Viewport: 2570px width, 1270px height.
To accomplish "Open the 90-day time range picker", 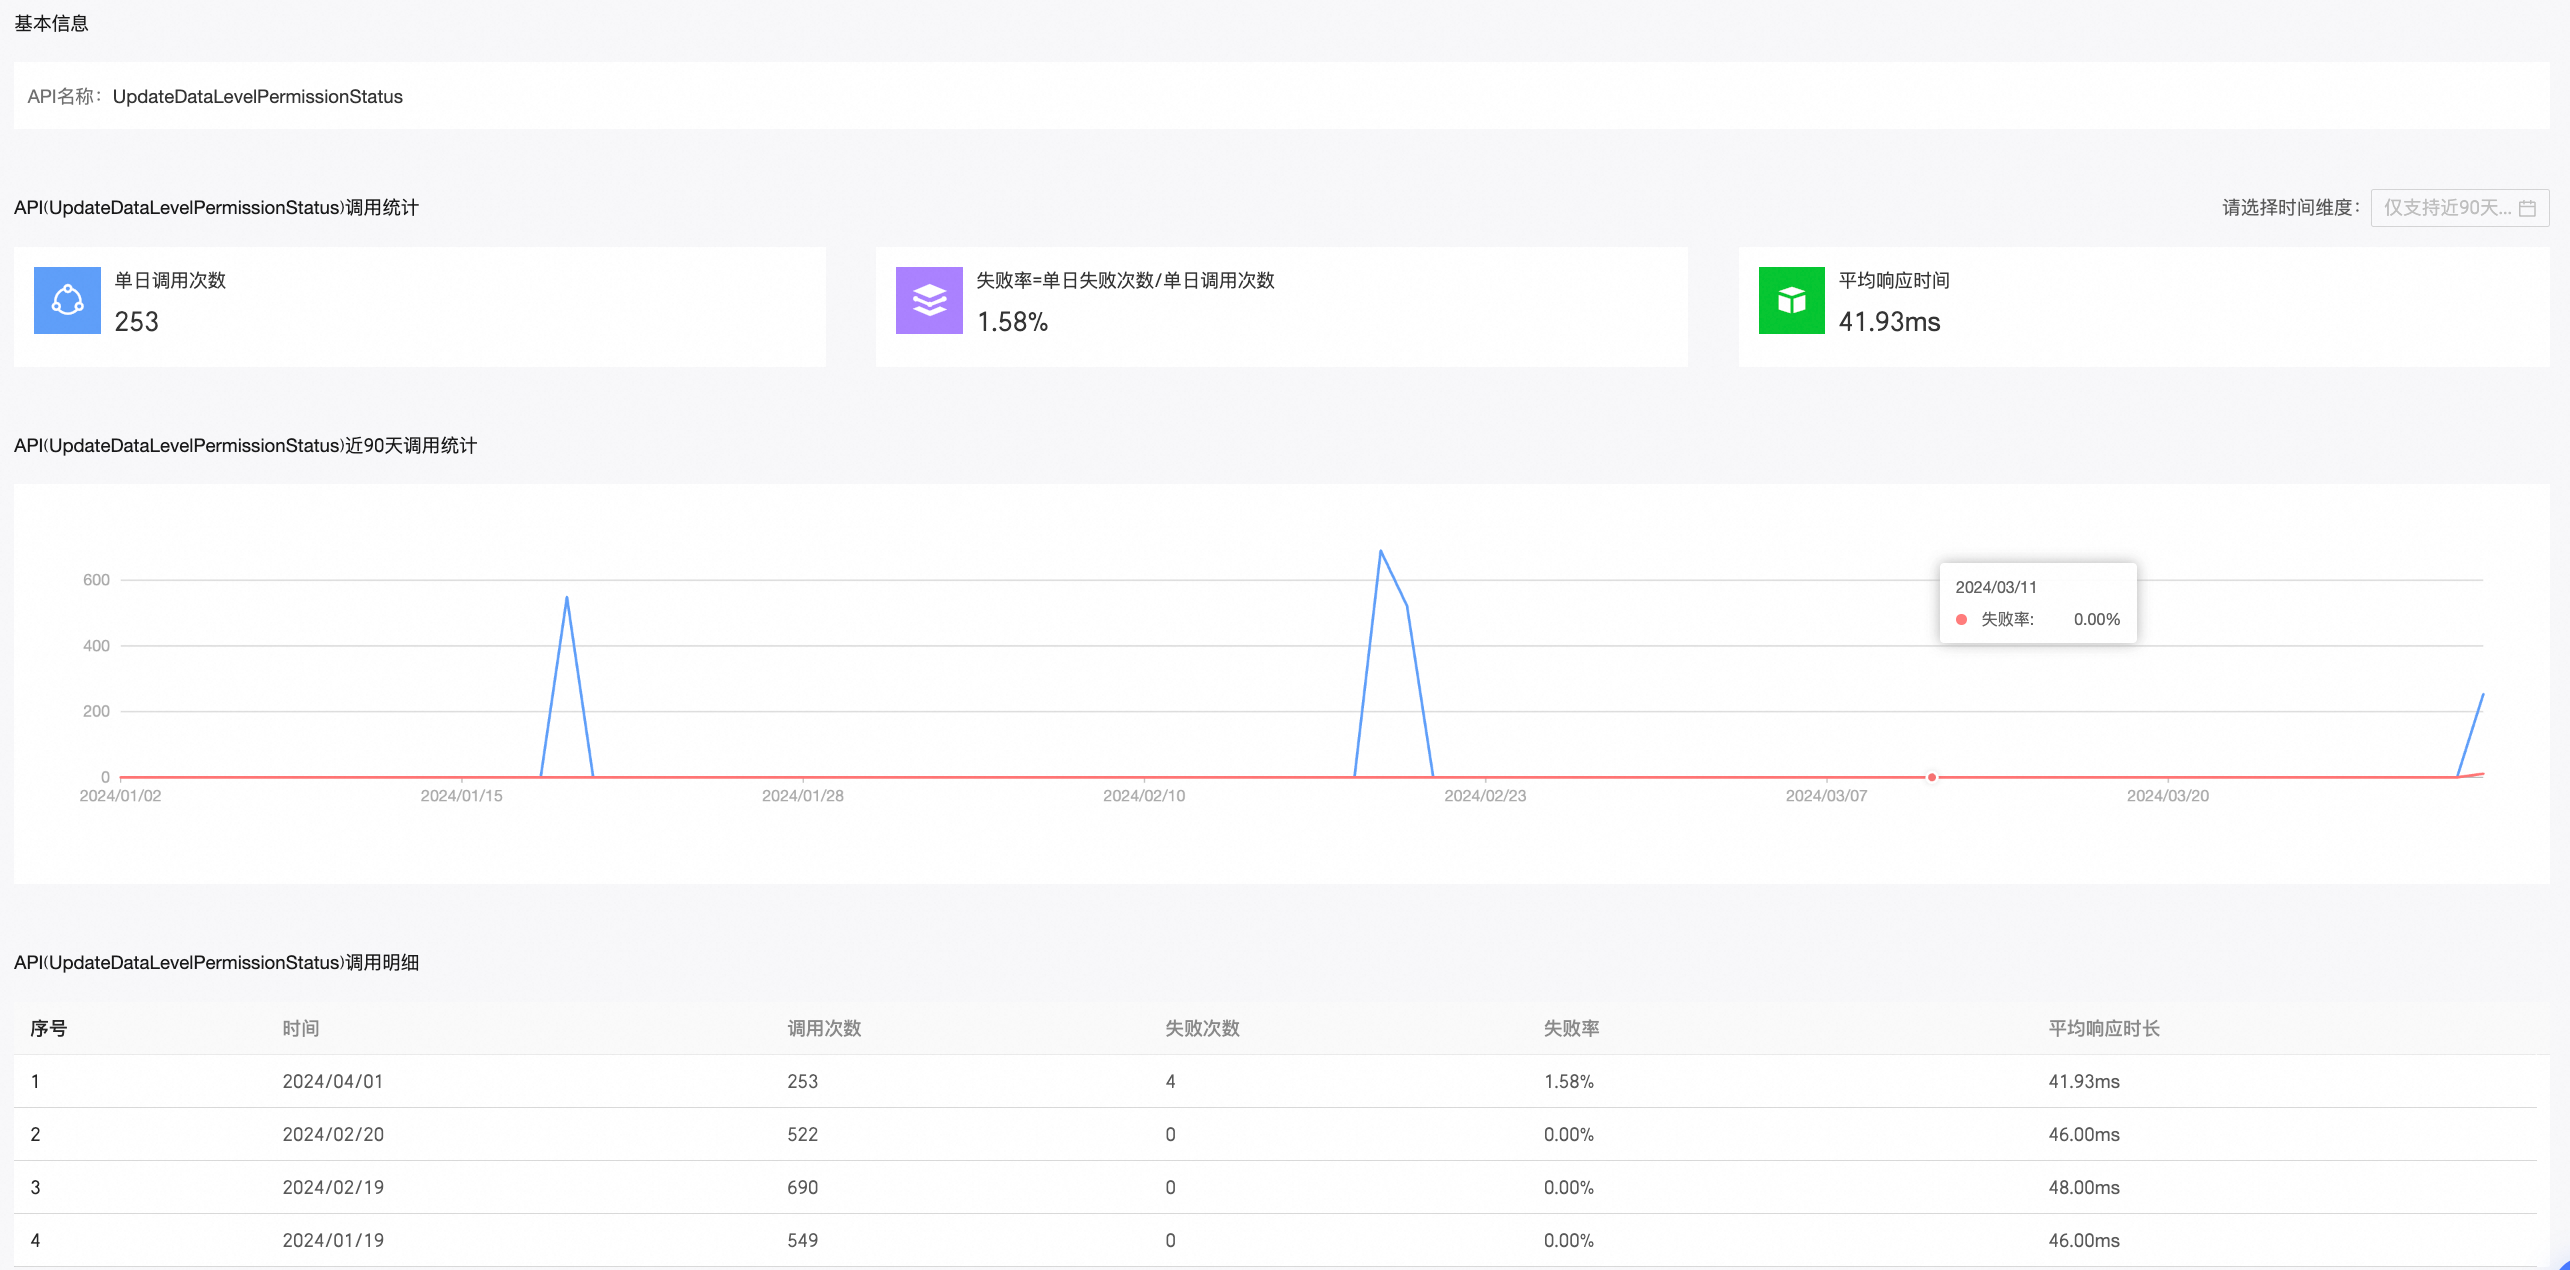I will (2448, 208).
